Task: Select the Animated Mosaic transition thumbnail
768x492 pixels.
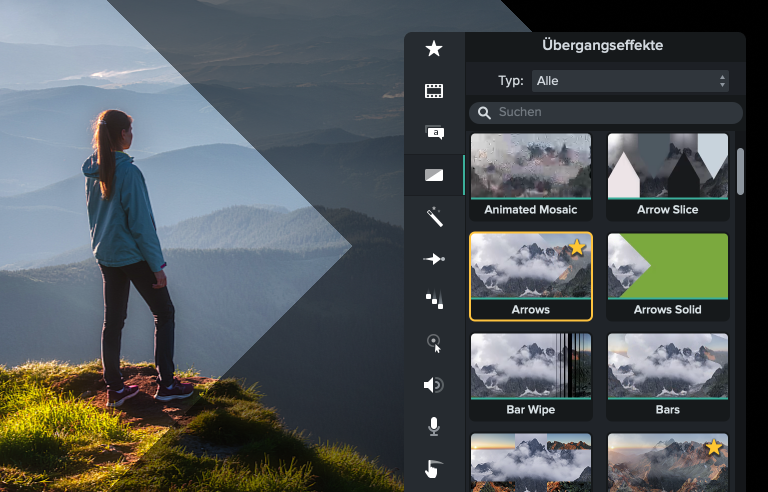Action: click(531, 166)
